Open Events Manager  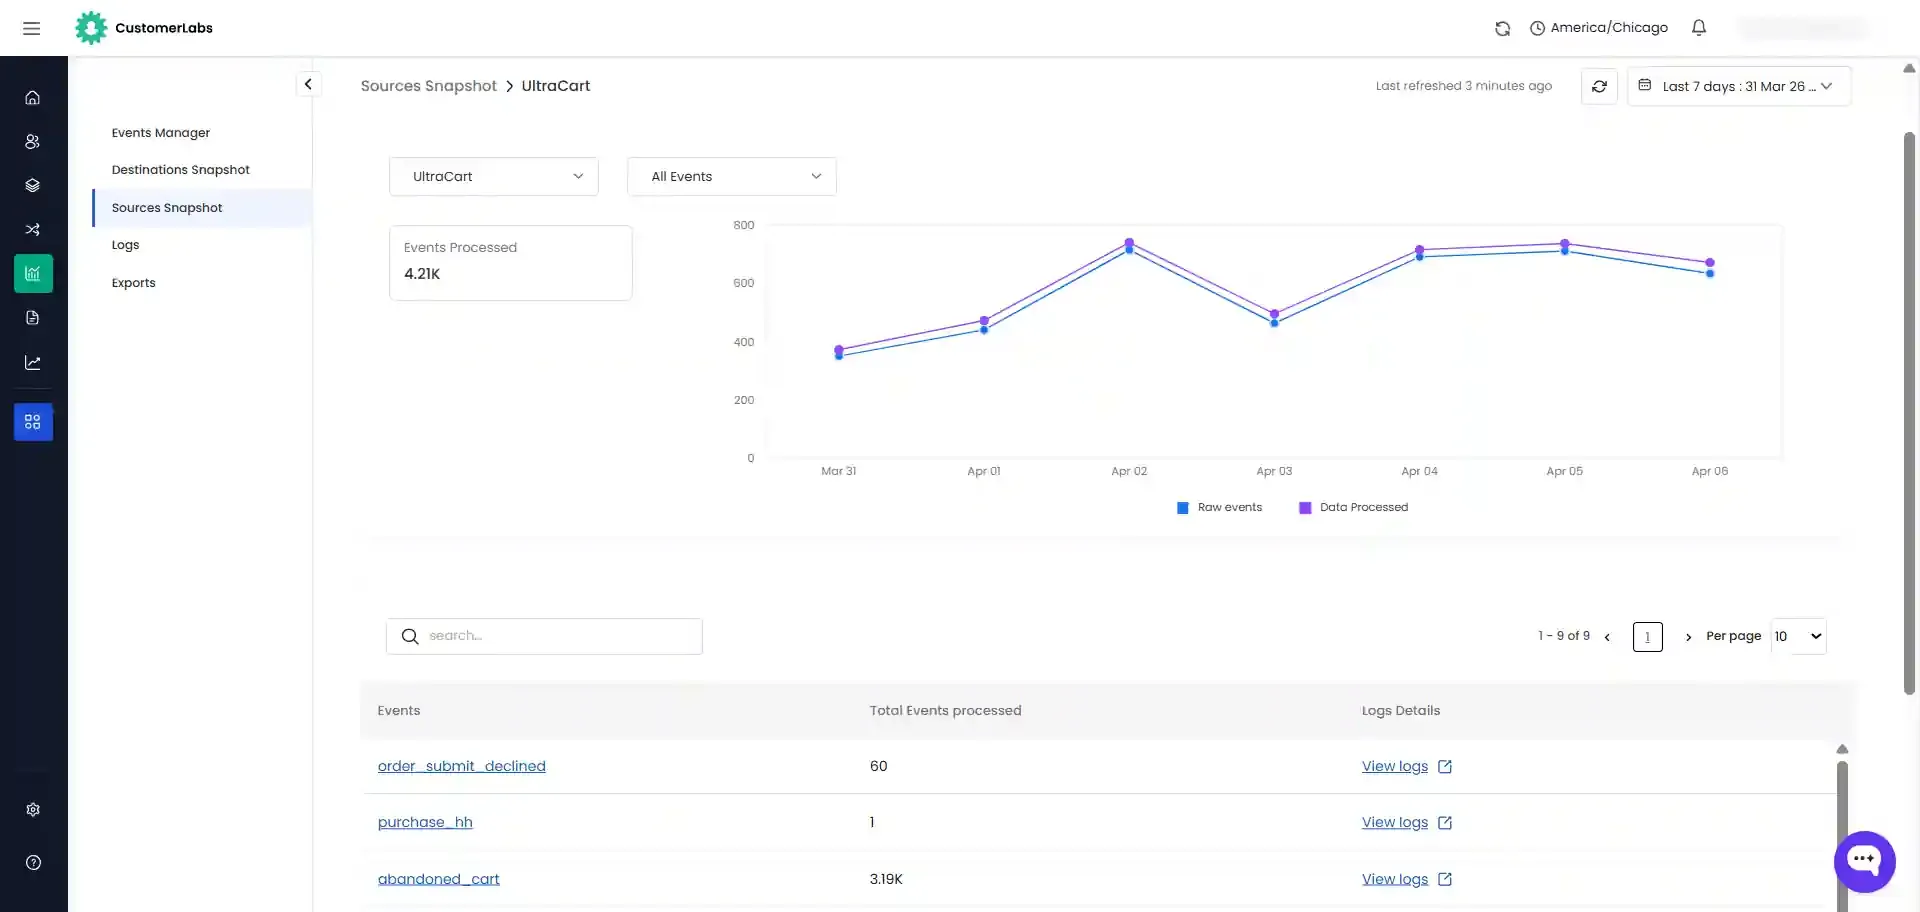tap(161, 133)
